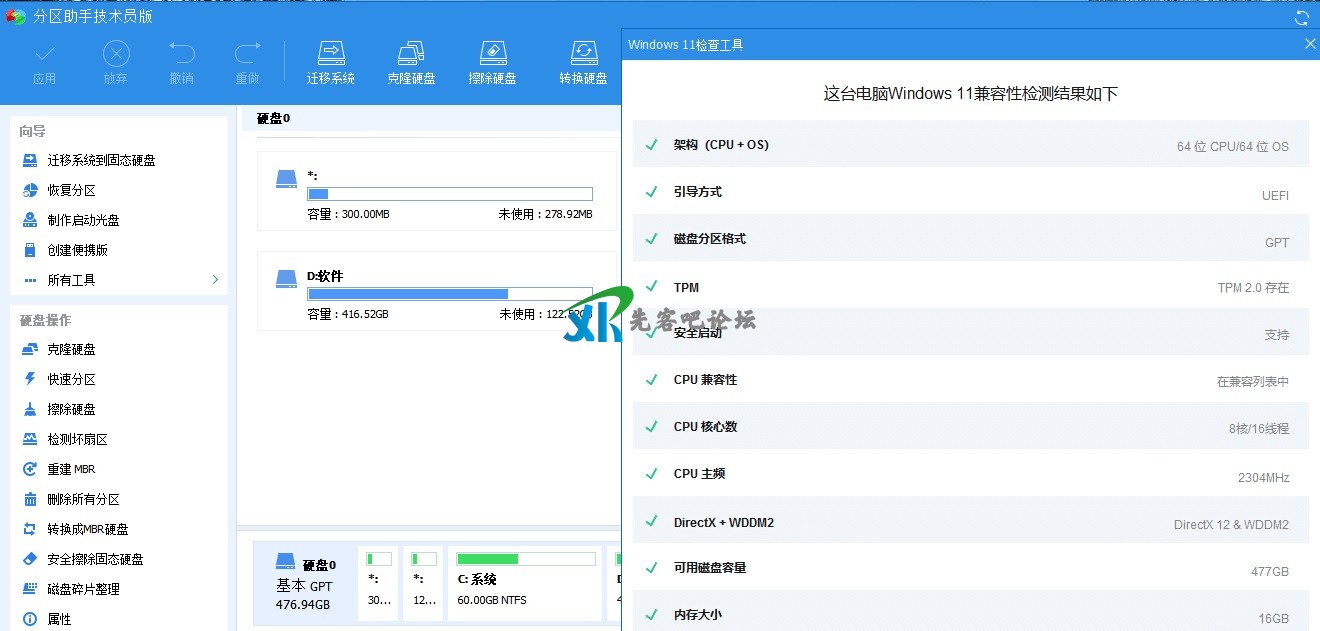The height and width of the screenshot is (631, 1320).
Task: Start 制作启动光盘 from sidebar
Action: coord(83,220)
